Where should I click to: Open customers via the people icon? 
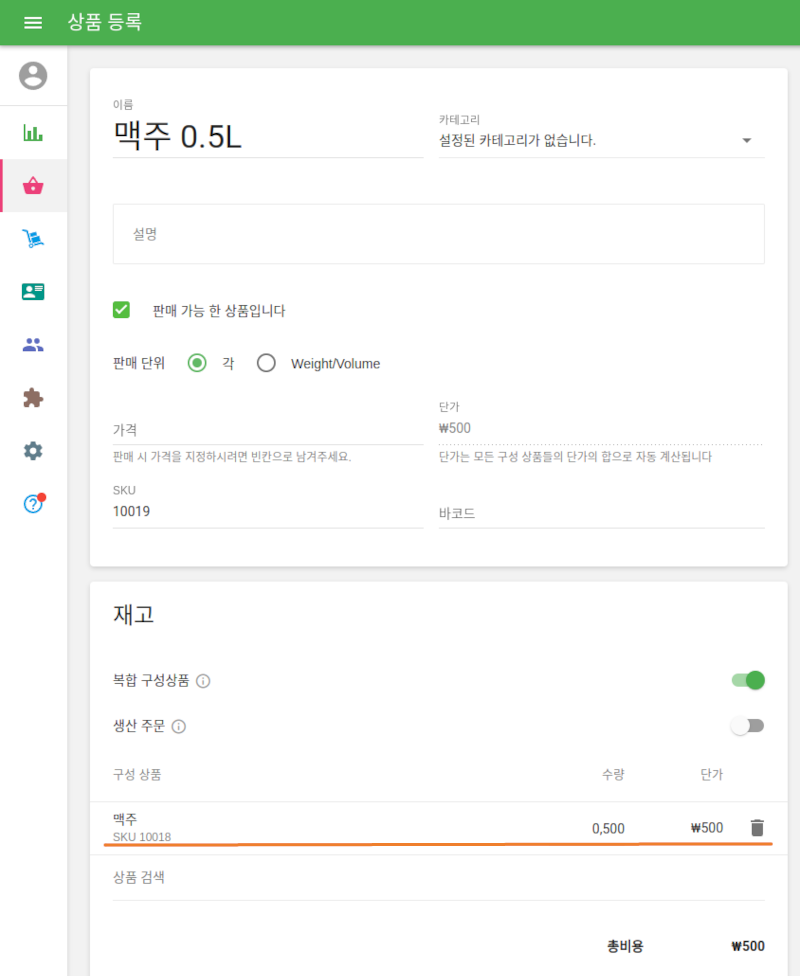(33, 344)
